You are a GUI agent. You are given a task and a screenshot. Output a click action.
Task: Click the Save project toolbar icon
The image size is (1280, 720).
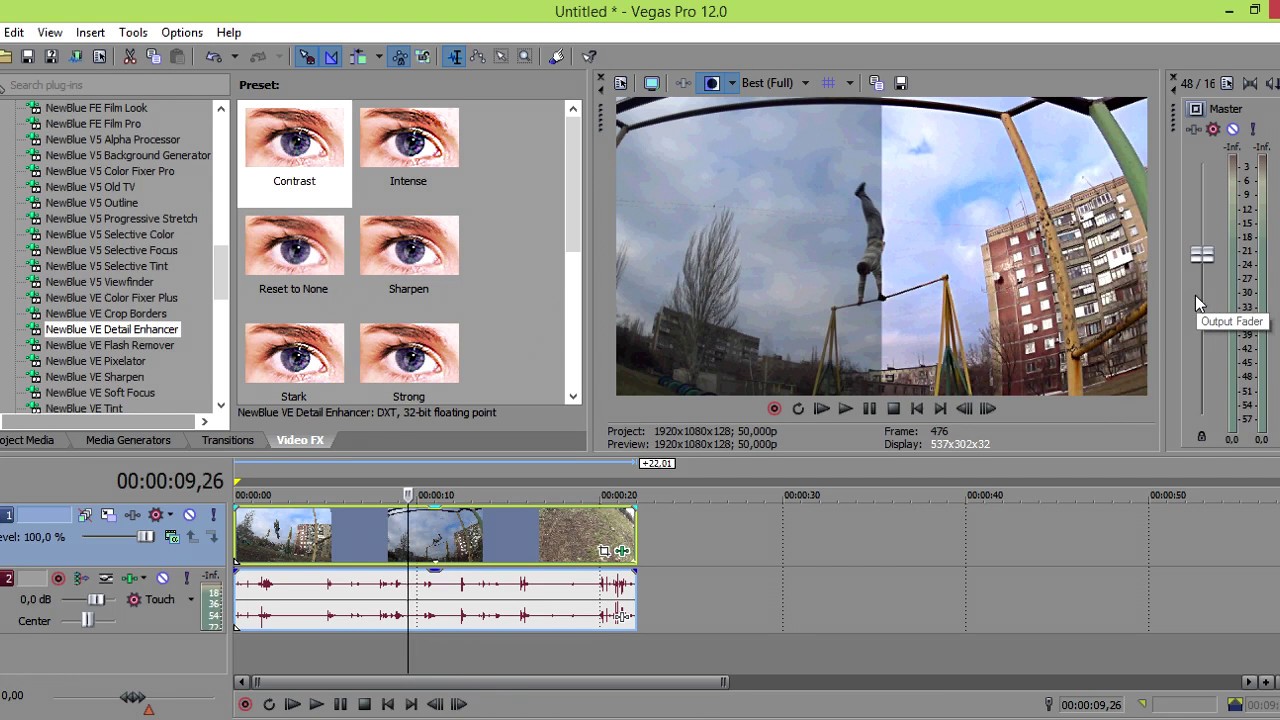28,57
